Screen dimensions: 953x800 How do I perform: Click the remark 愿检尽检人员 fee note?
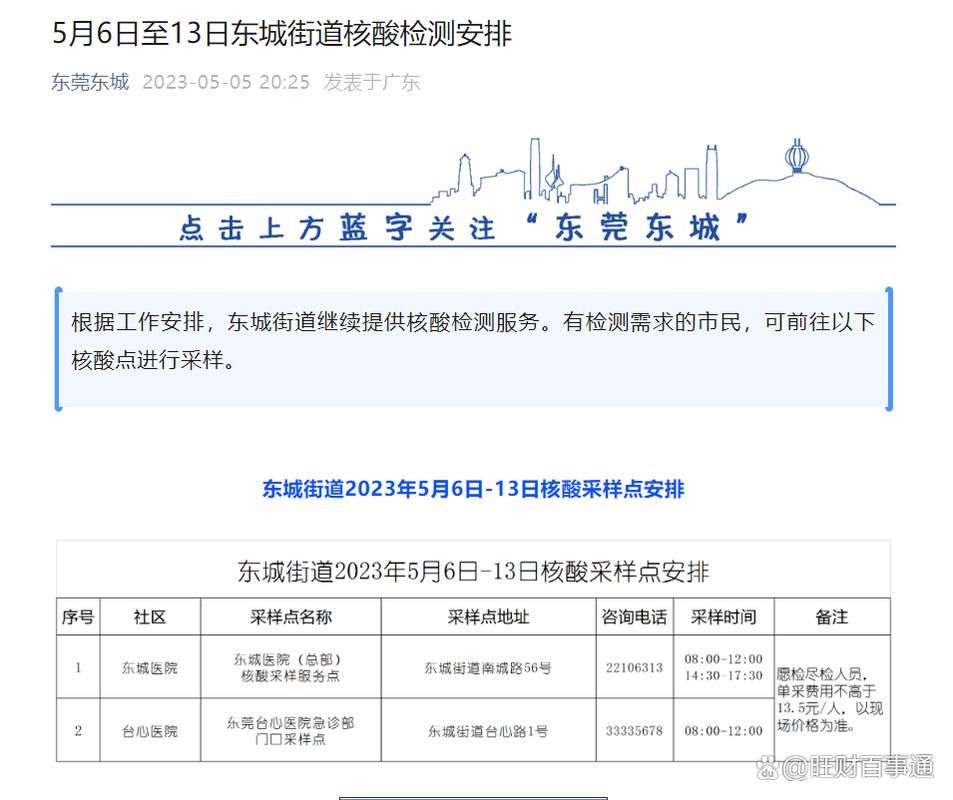point(830,700)
